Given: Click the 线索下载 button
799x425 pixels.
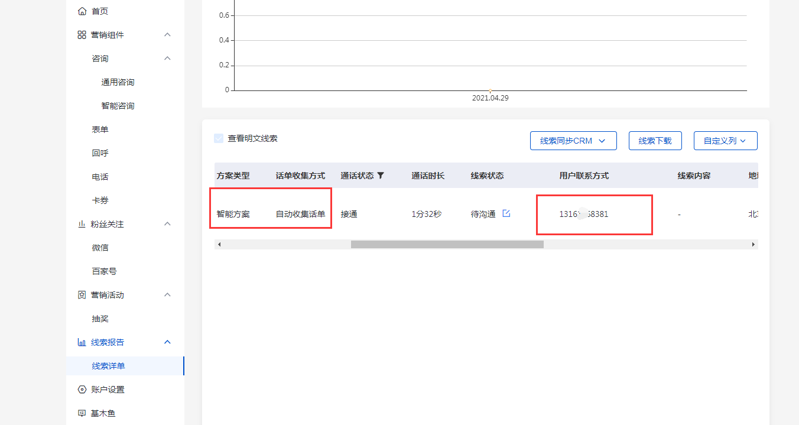Looking at the screenshot, I should point(655,141).
